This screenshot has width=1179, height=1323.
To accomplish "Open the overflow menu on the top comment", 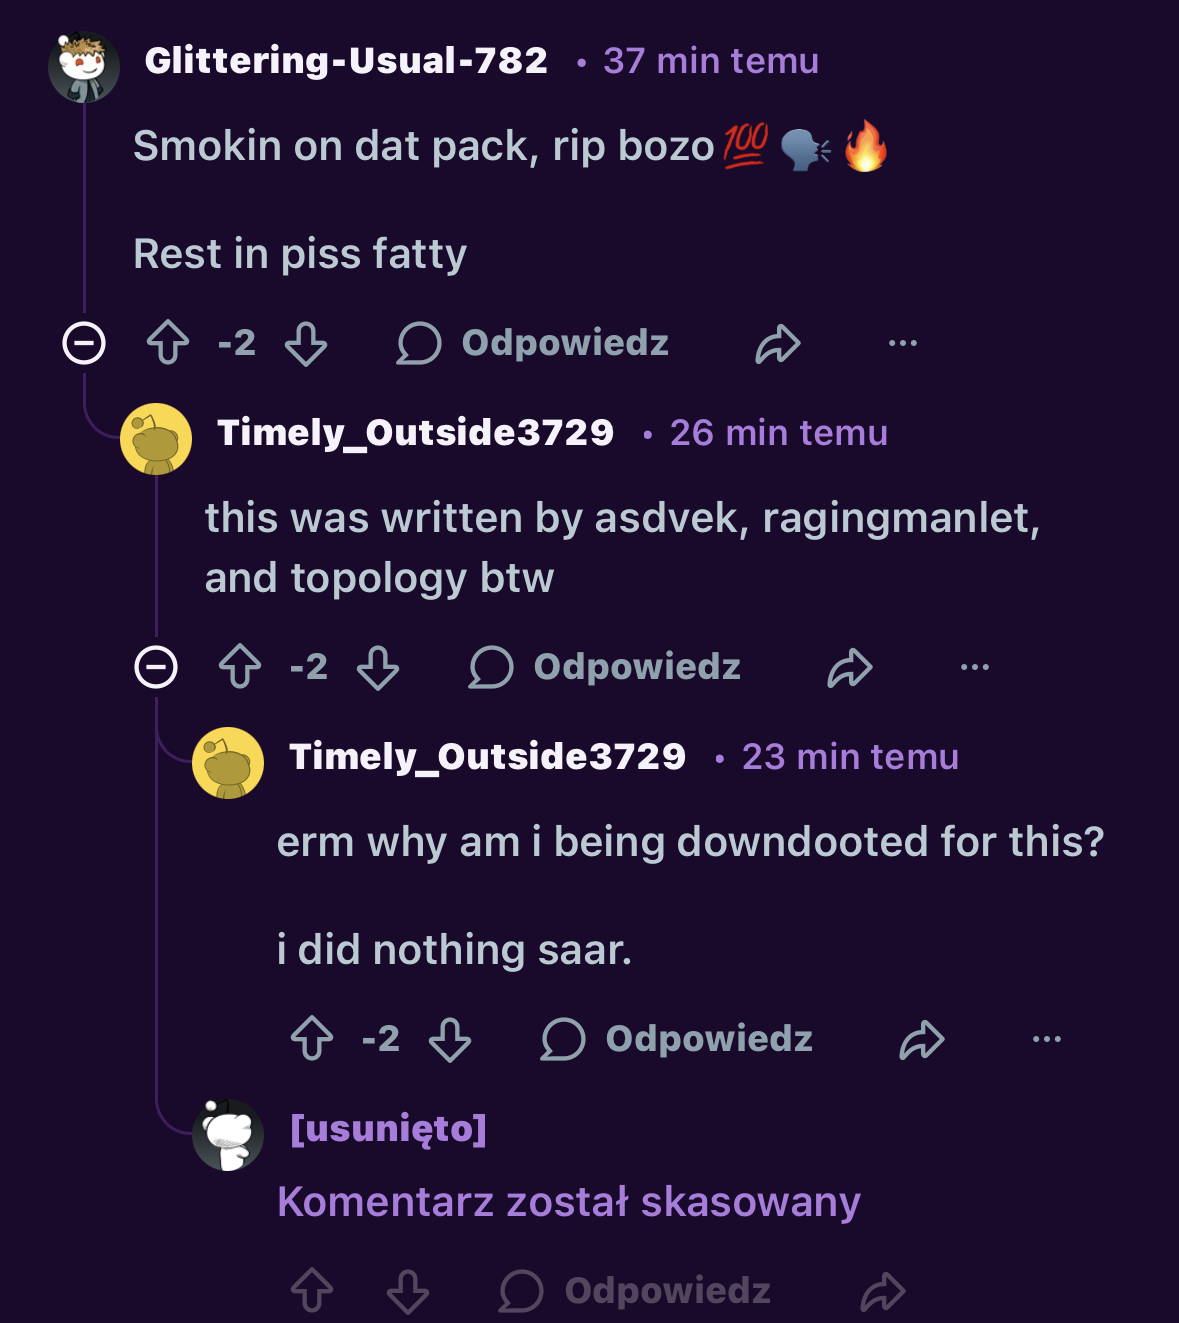I will [903, 344].
